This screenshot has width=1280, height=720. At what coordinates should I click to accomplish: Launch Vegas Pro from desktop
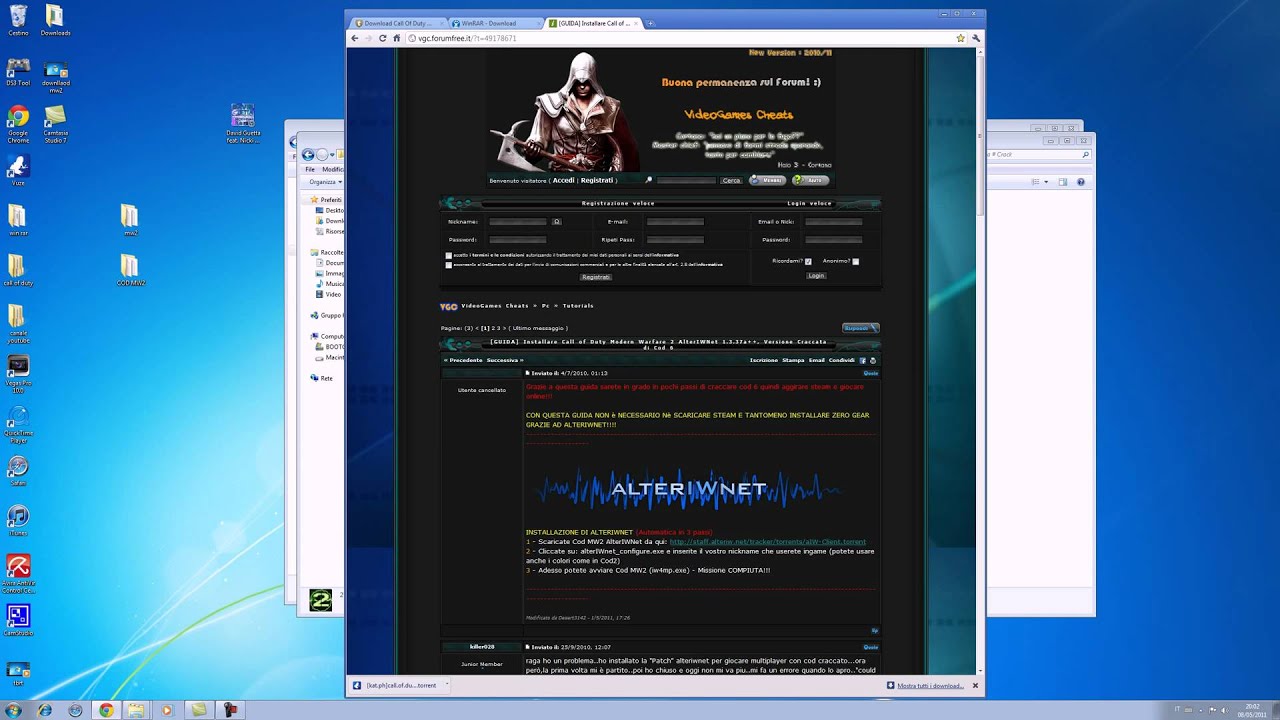pos(18,372)
